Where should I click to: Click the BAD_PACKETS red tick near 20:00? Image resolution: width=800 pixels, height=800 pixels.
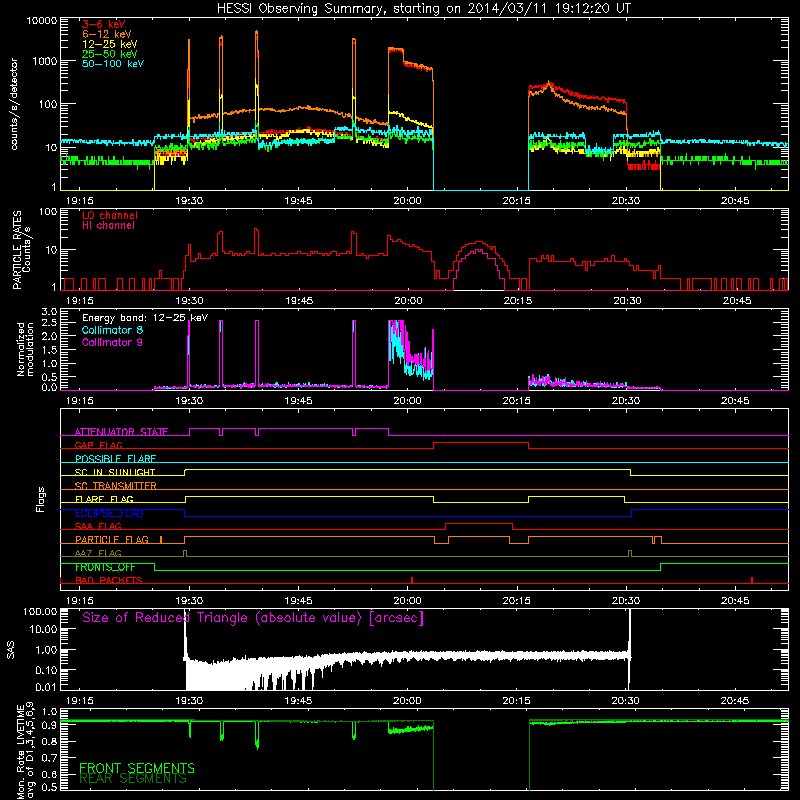point(412,580)
